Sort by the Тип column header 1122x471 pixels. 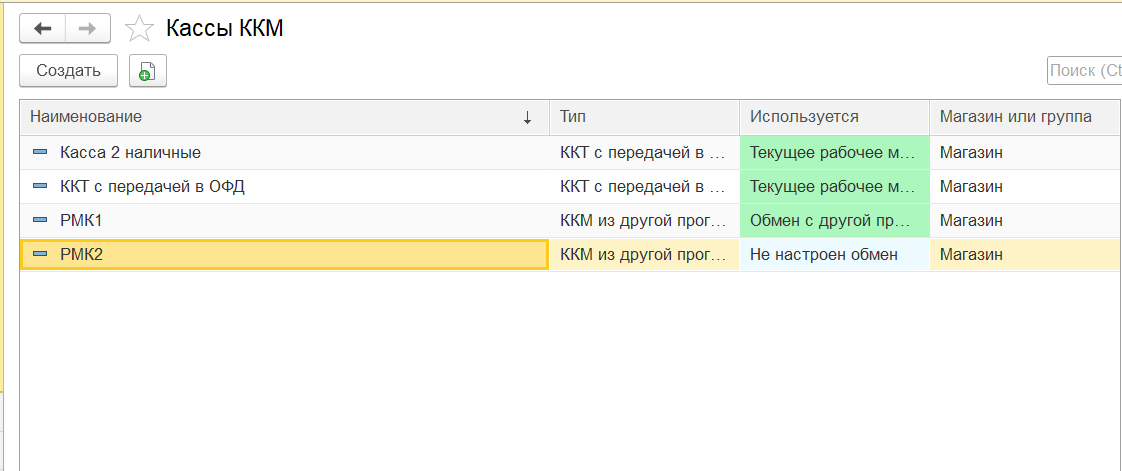(645, 117)
